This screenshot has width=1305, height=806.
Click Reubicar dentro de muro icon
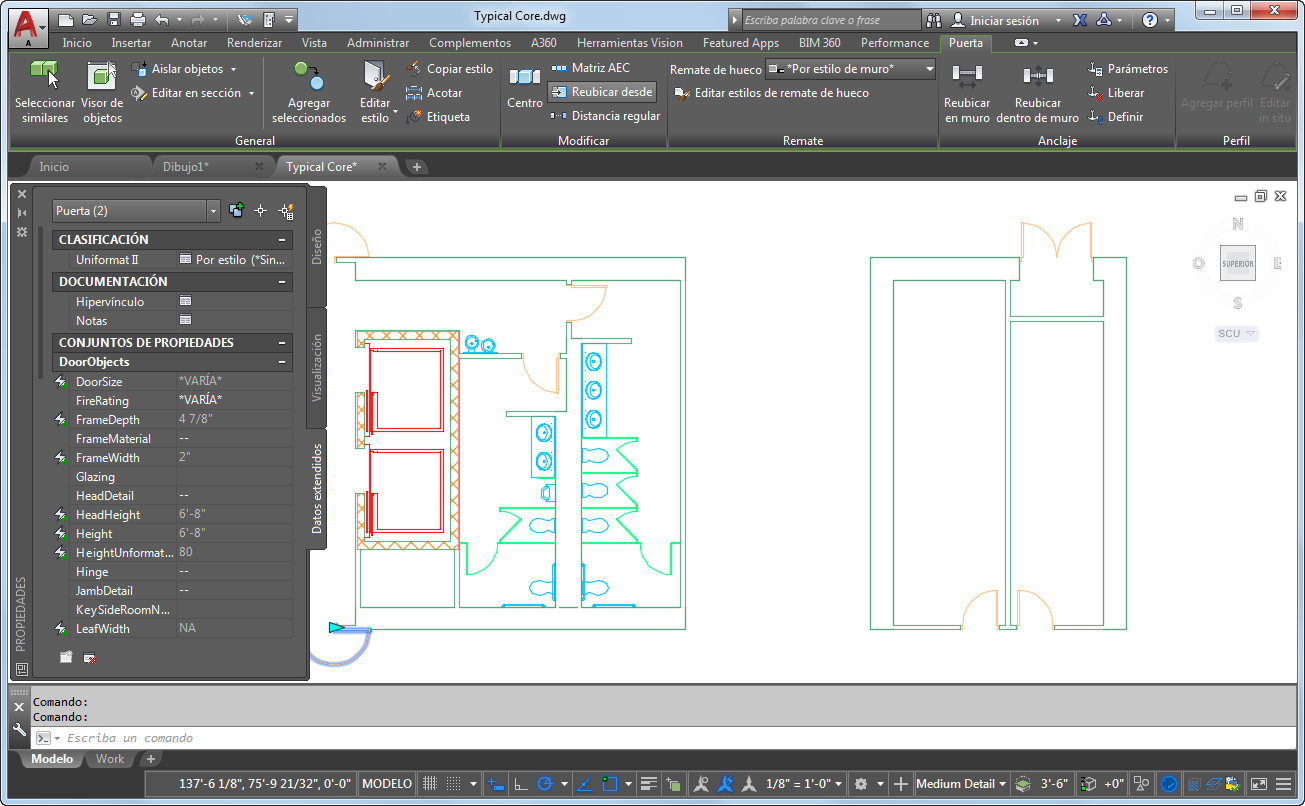tap(1037, 76)
